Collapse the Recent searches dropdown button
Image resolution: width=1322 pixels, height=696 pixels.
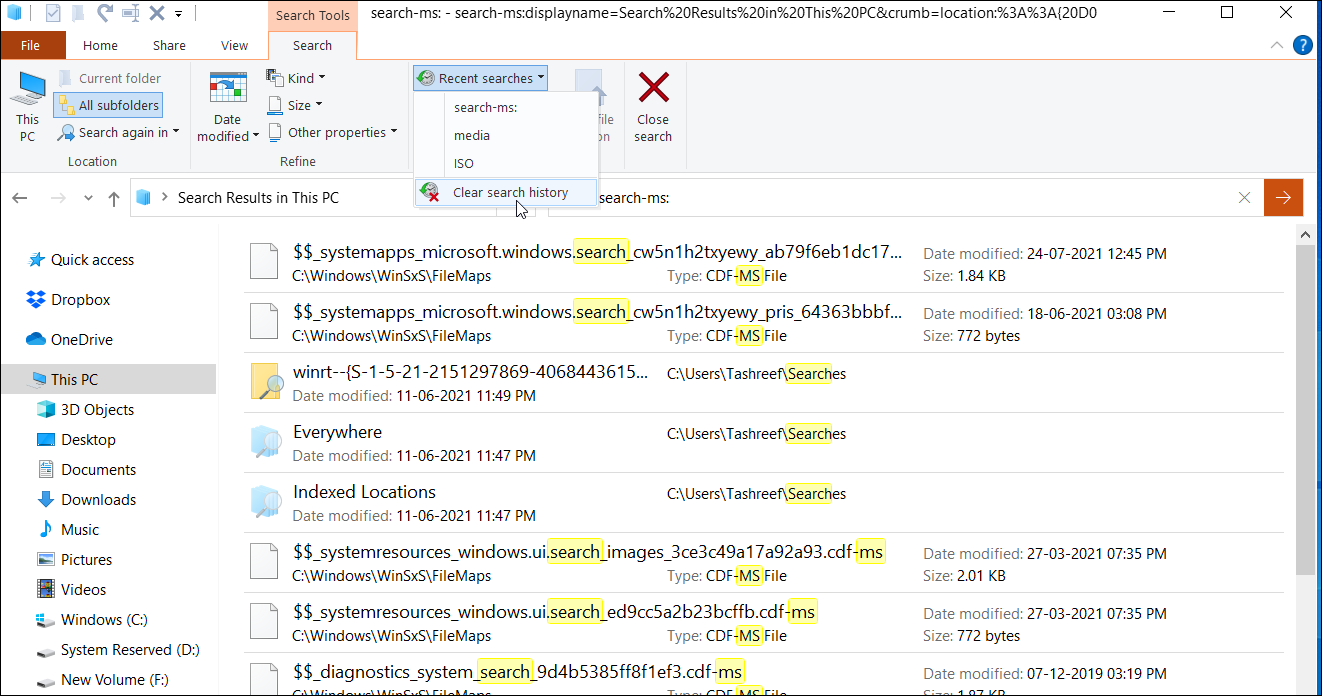tap(481, 78)
